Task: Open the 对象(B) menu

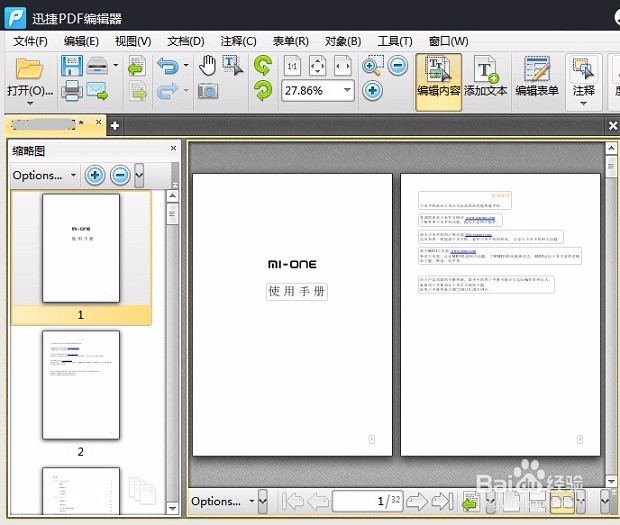Action: coord(343,41)
